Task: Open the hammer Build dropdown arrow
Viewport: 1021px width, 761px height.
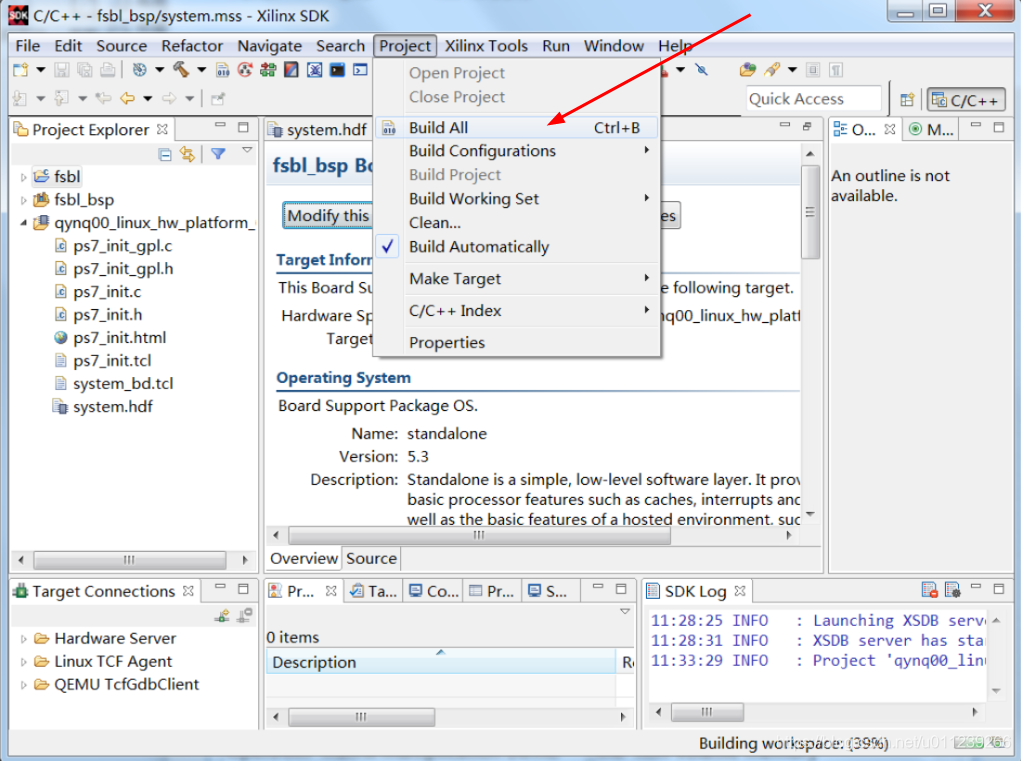Action: (201, 70)
